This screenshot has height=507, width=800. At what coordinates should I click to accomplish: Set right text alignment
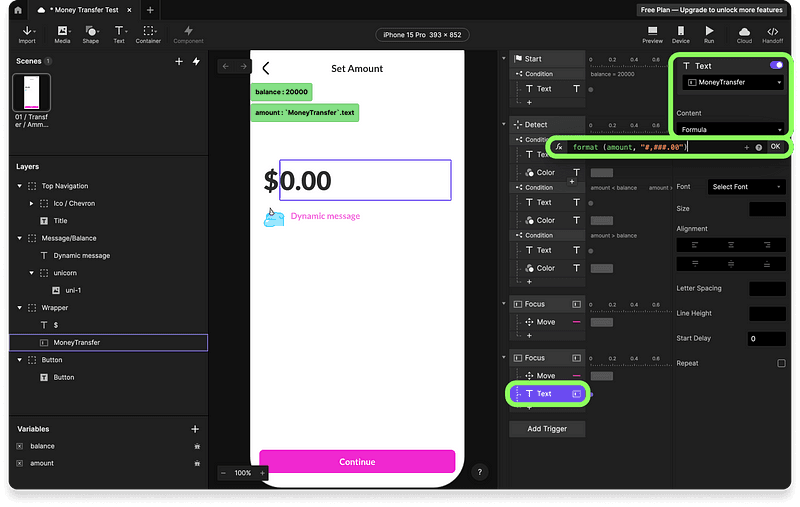click(x=767, y=245)
